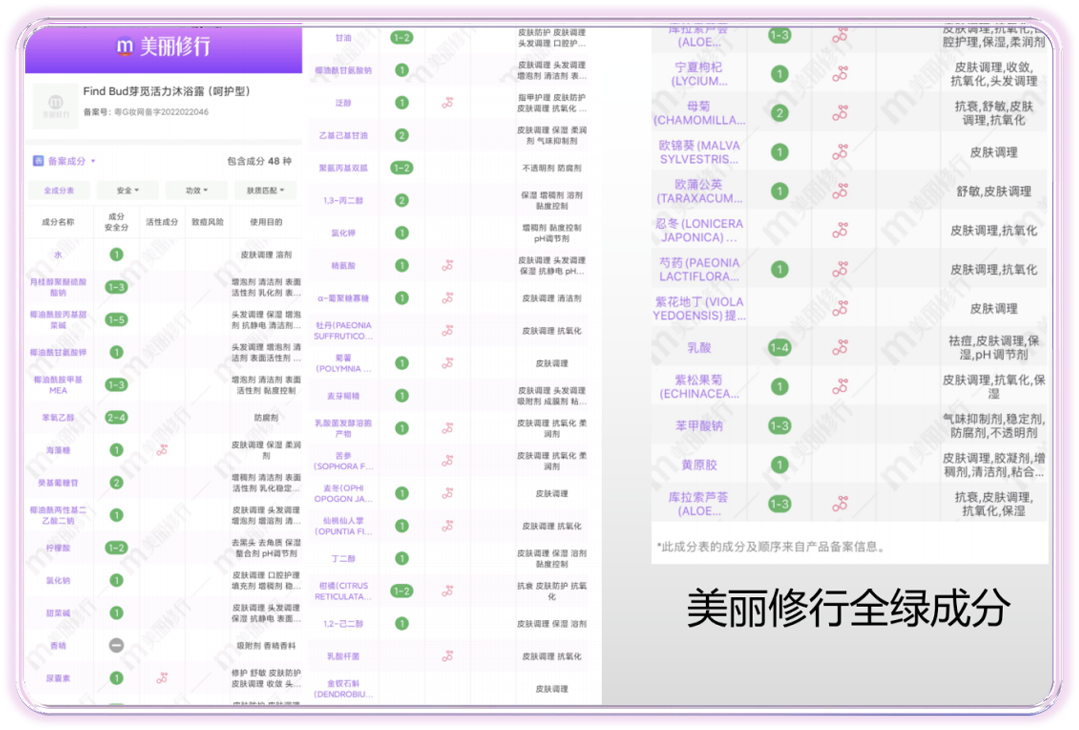This screenshot has height=730, width=1079.
Task: Click active ingredient icon for 柑橘 CITRUS
Action: coord(447,591)
